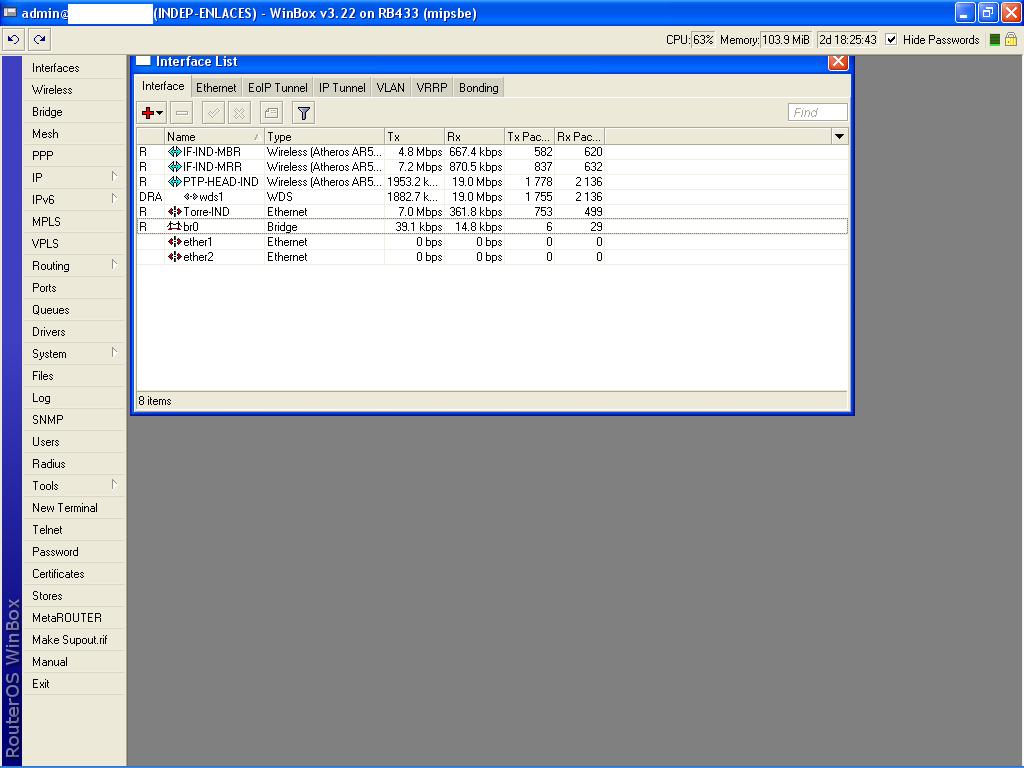Expand the System submenu

tap(114, 353)
